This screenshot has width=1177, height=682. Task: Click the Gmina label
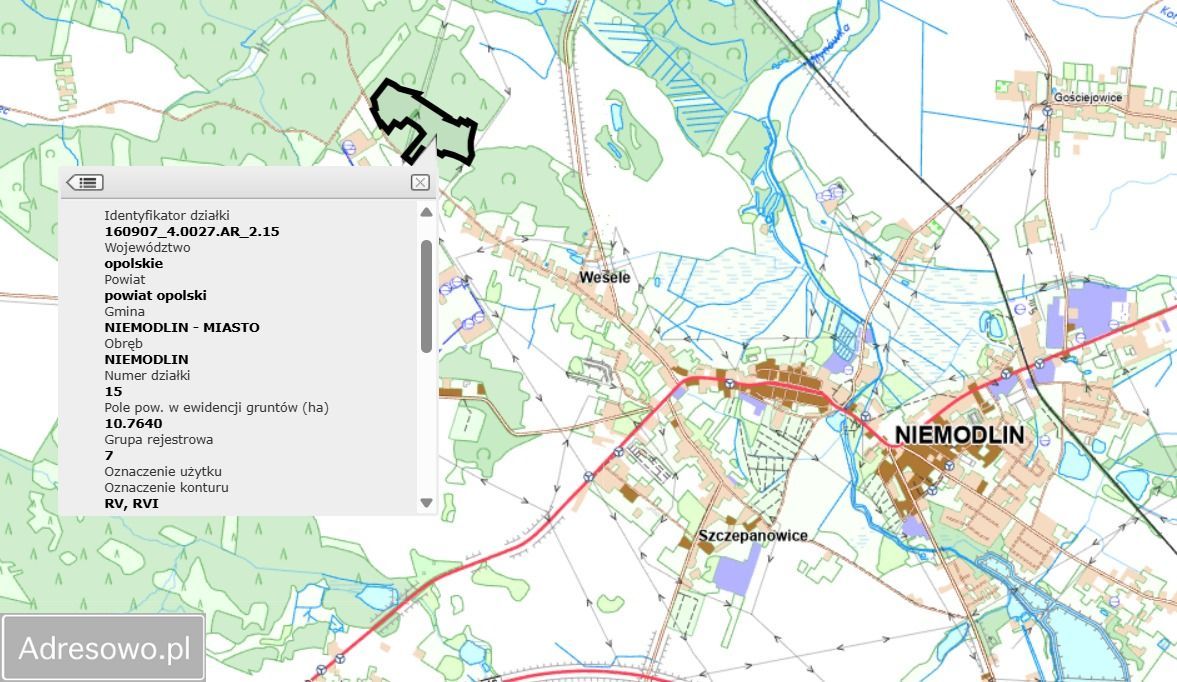click(125, 311)
